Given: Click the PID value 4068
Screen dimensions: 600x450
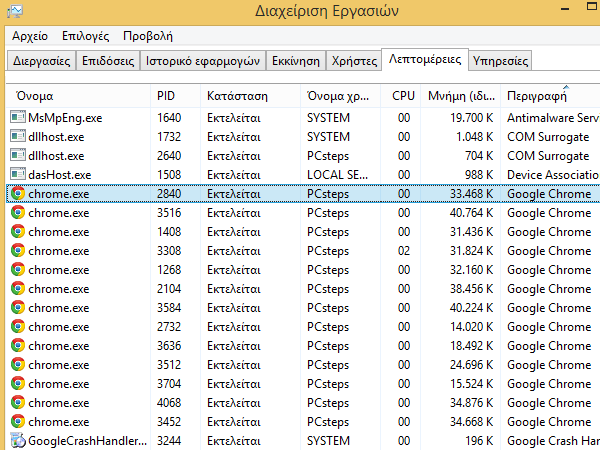Looking at the screenshot, I should pyautogui.click(x=169, y=403).
